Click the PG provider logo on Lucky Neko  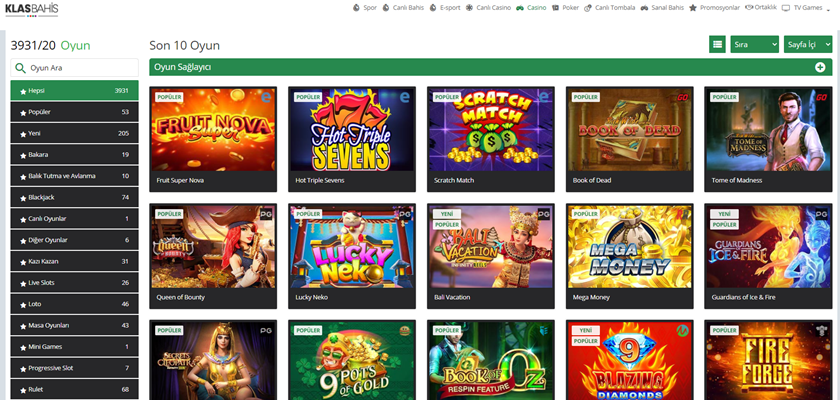(405, 214)
